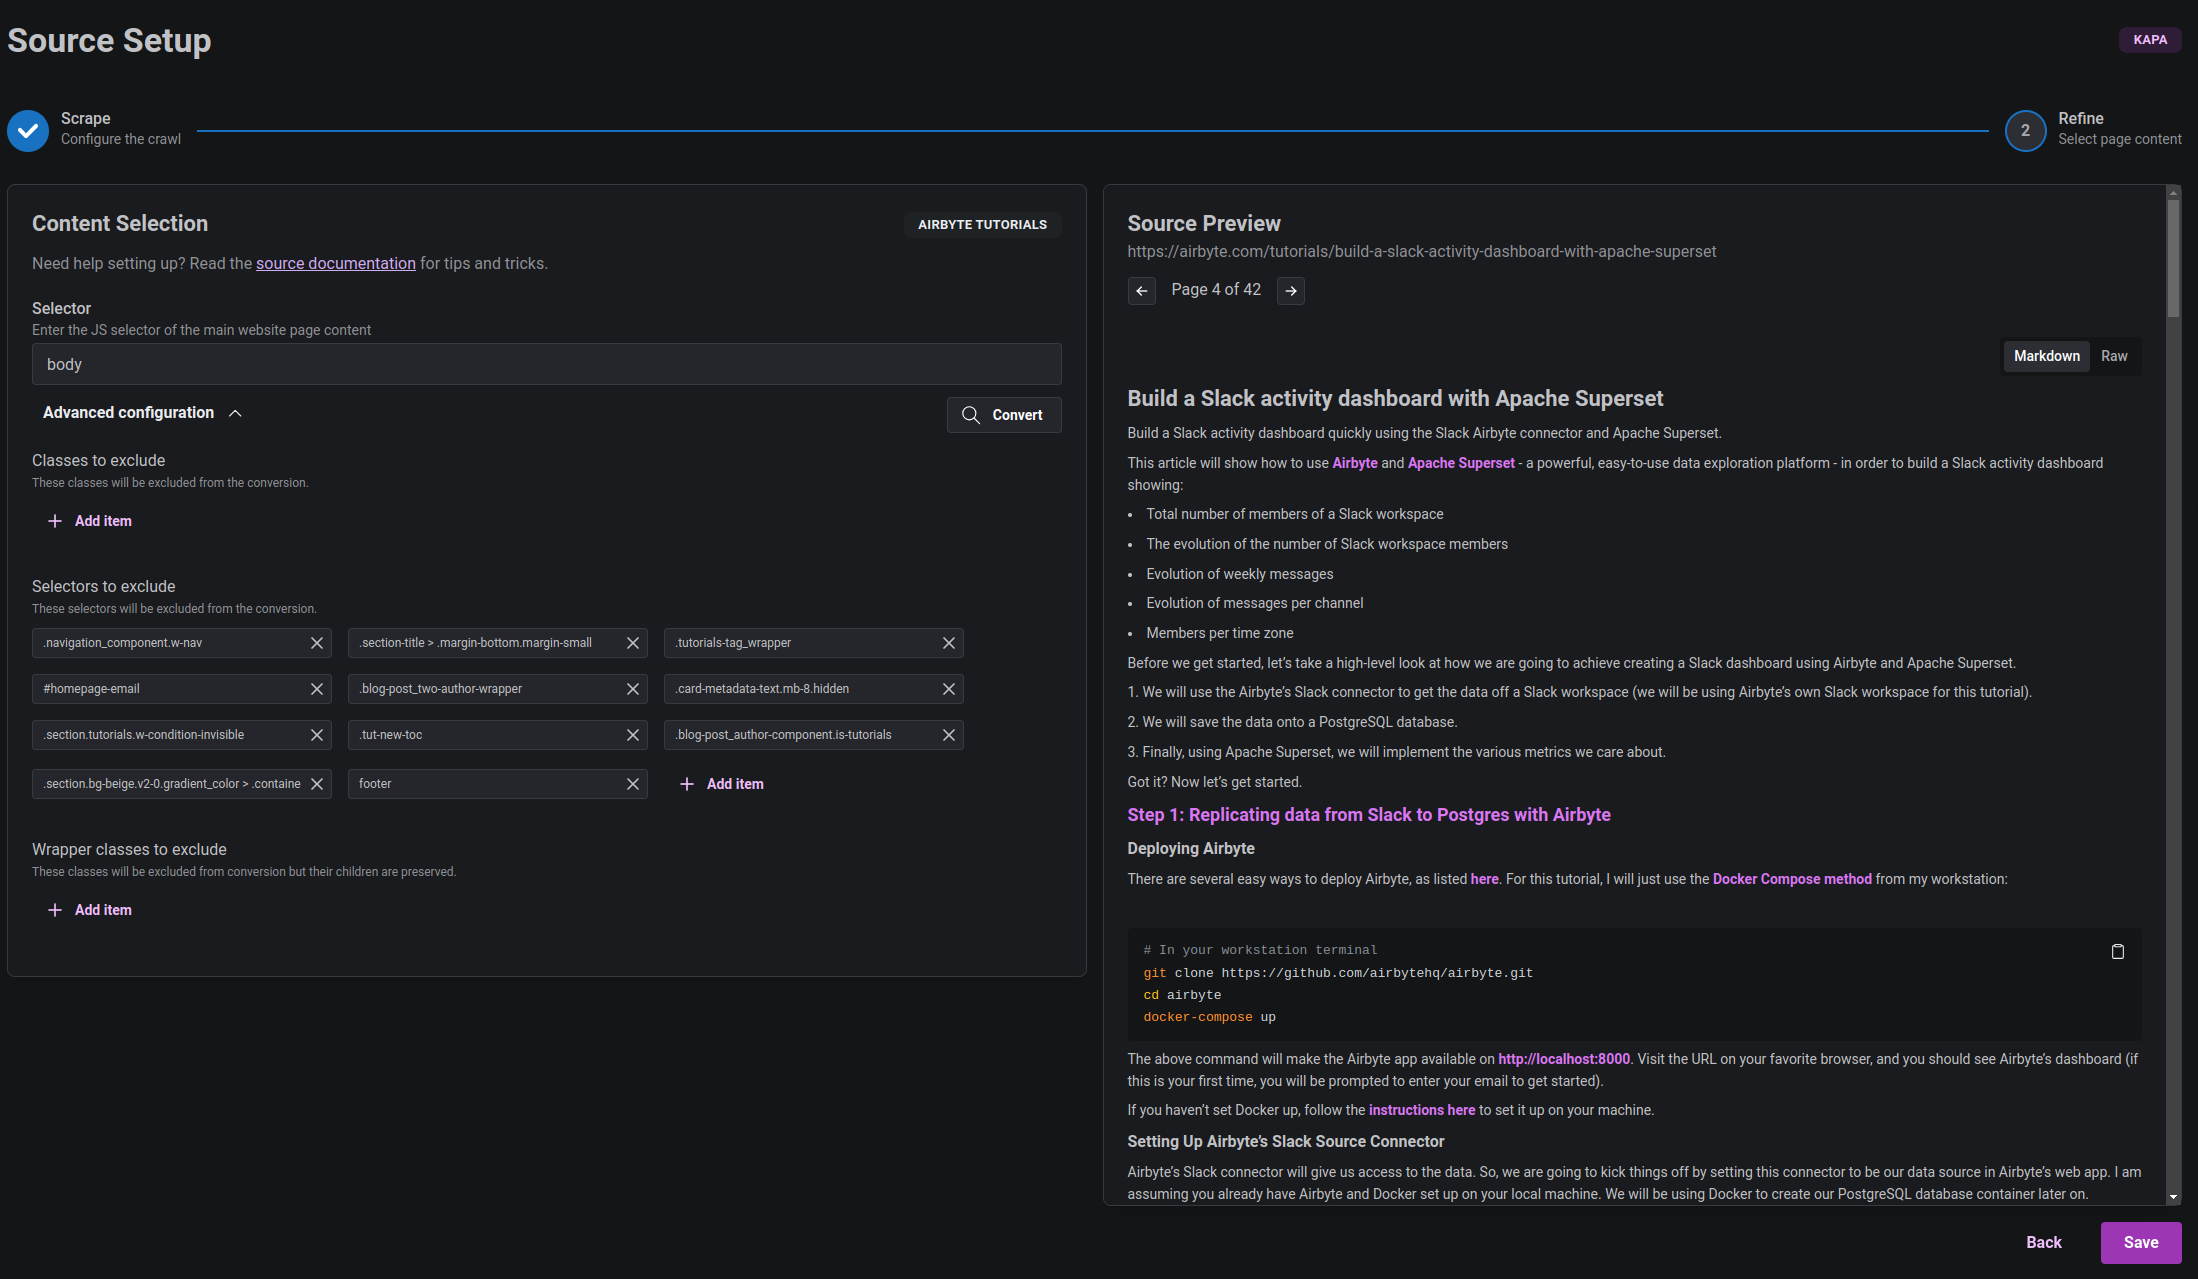The image size is (2198, 1279).
Task: Click the preview scrollbar thumb
Action: click(x=2173, y=258)
